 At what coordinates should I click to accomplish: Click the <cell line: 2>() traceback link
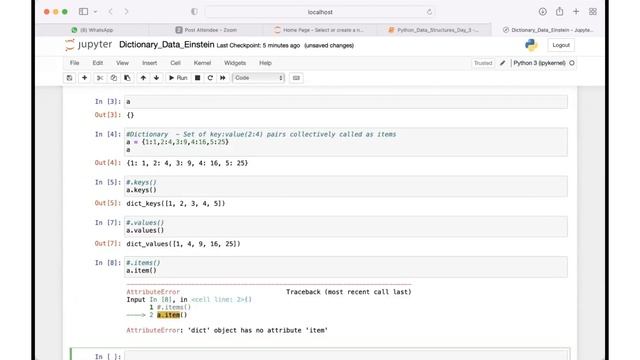coord(221,300)
